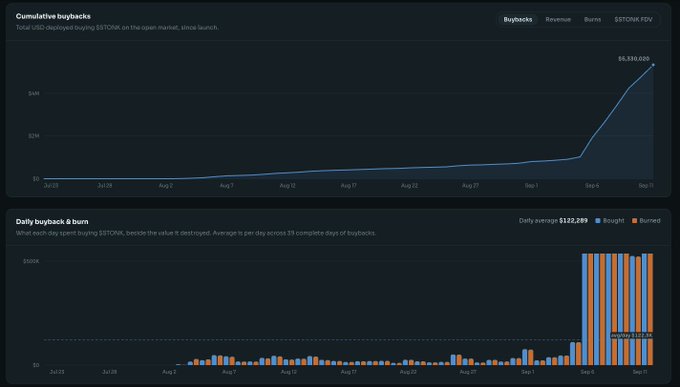Click the avg/day $122.3K marker label
Image resolution: width=680 pixels, height=387 pixels.
coord(631,335)
